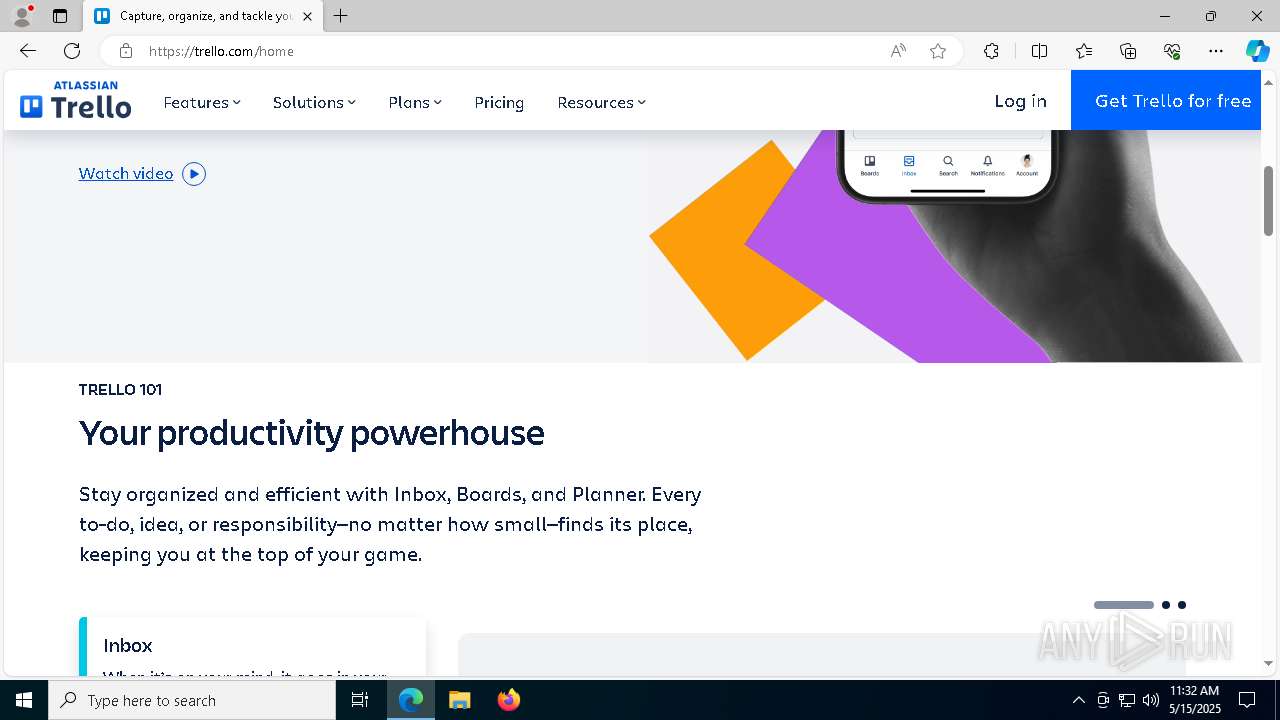1280x720 pixels.
Task: Reload the page with the refresh icon
Action: [72, 51]
